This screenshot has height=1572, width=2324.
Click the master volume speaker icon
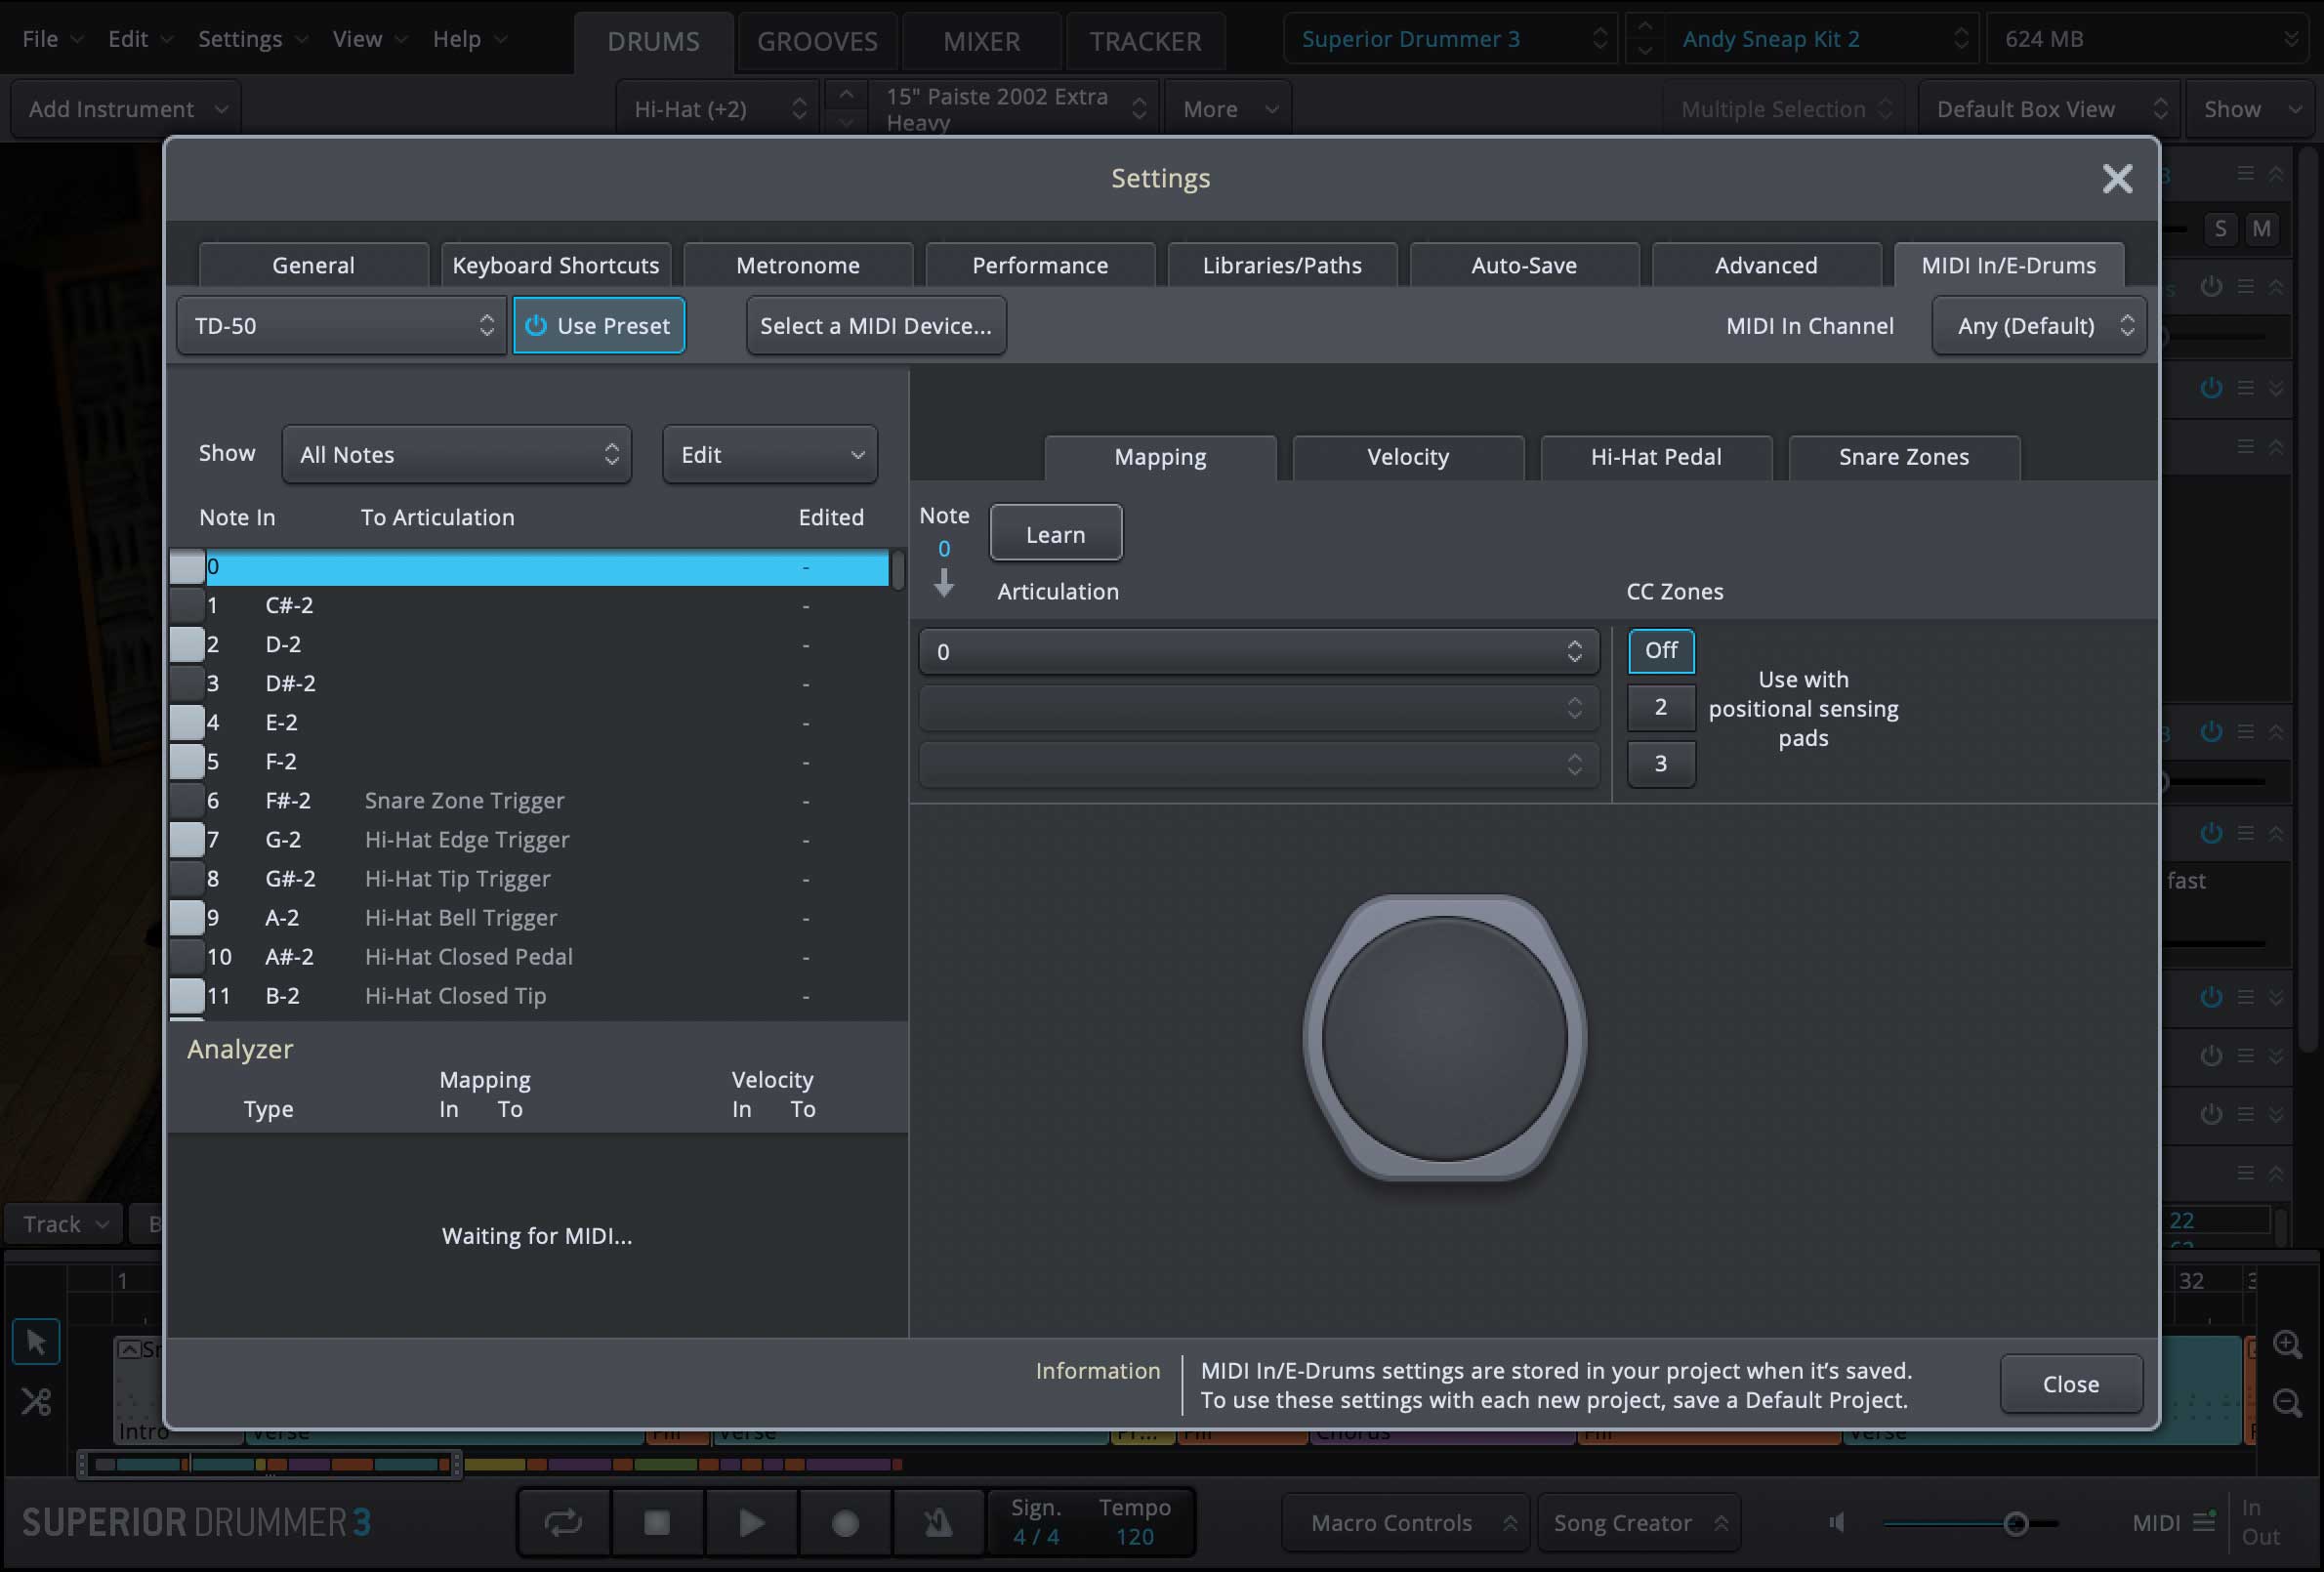pyautogui.click(x=1837, y=1522)
